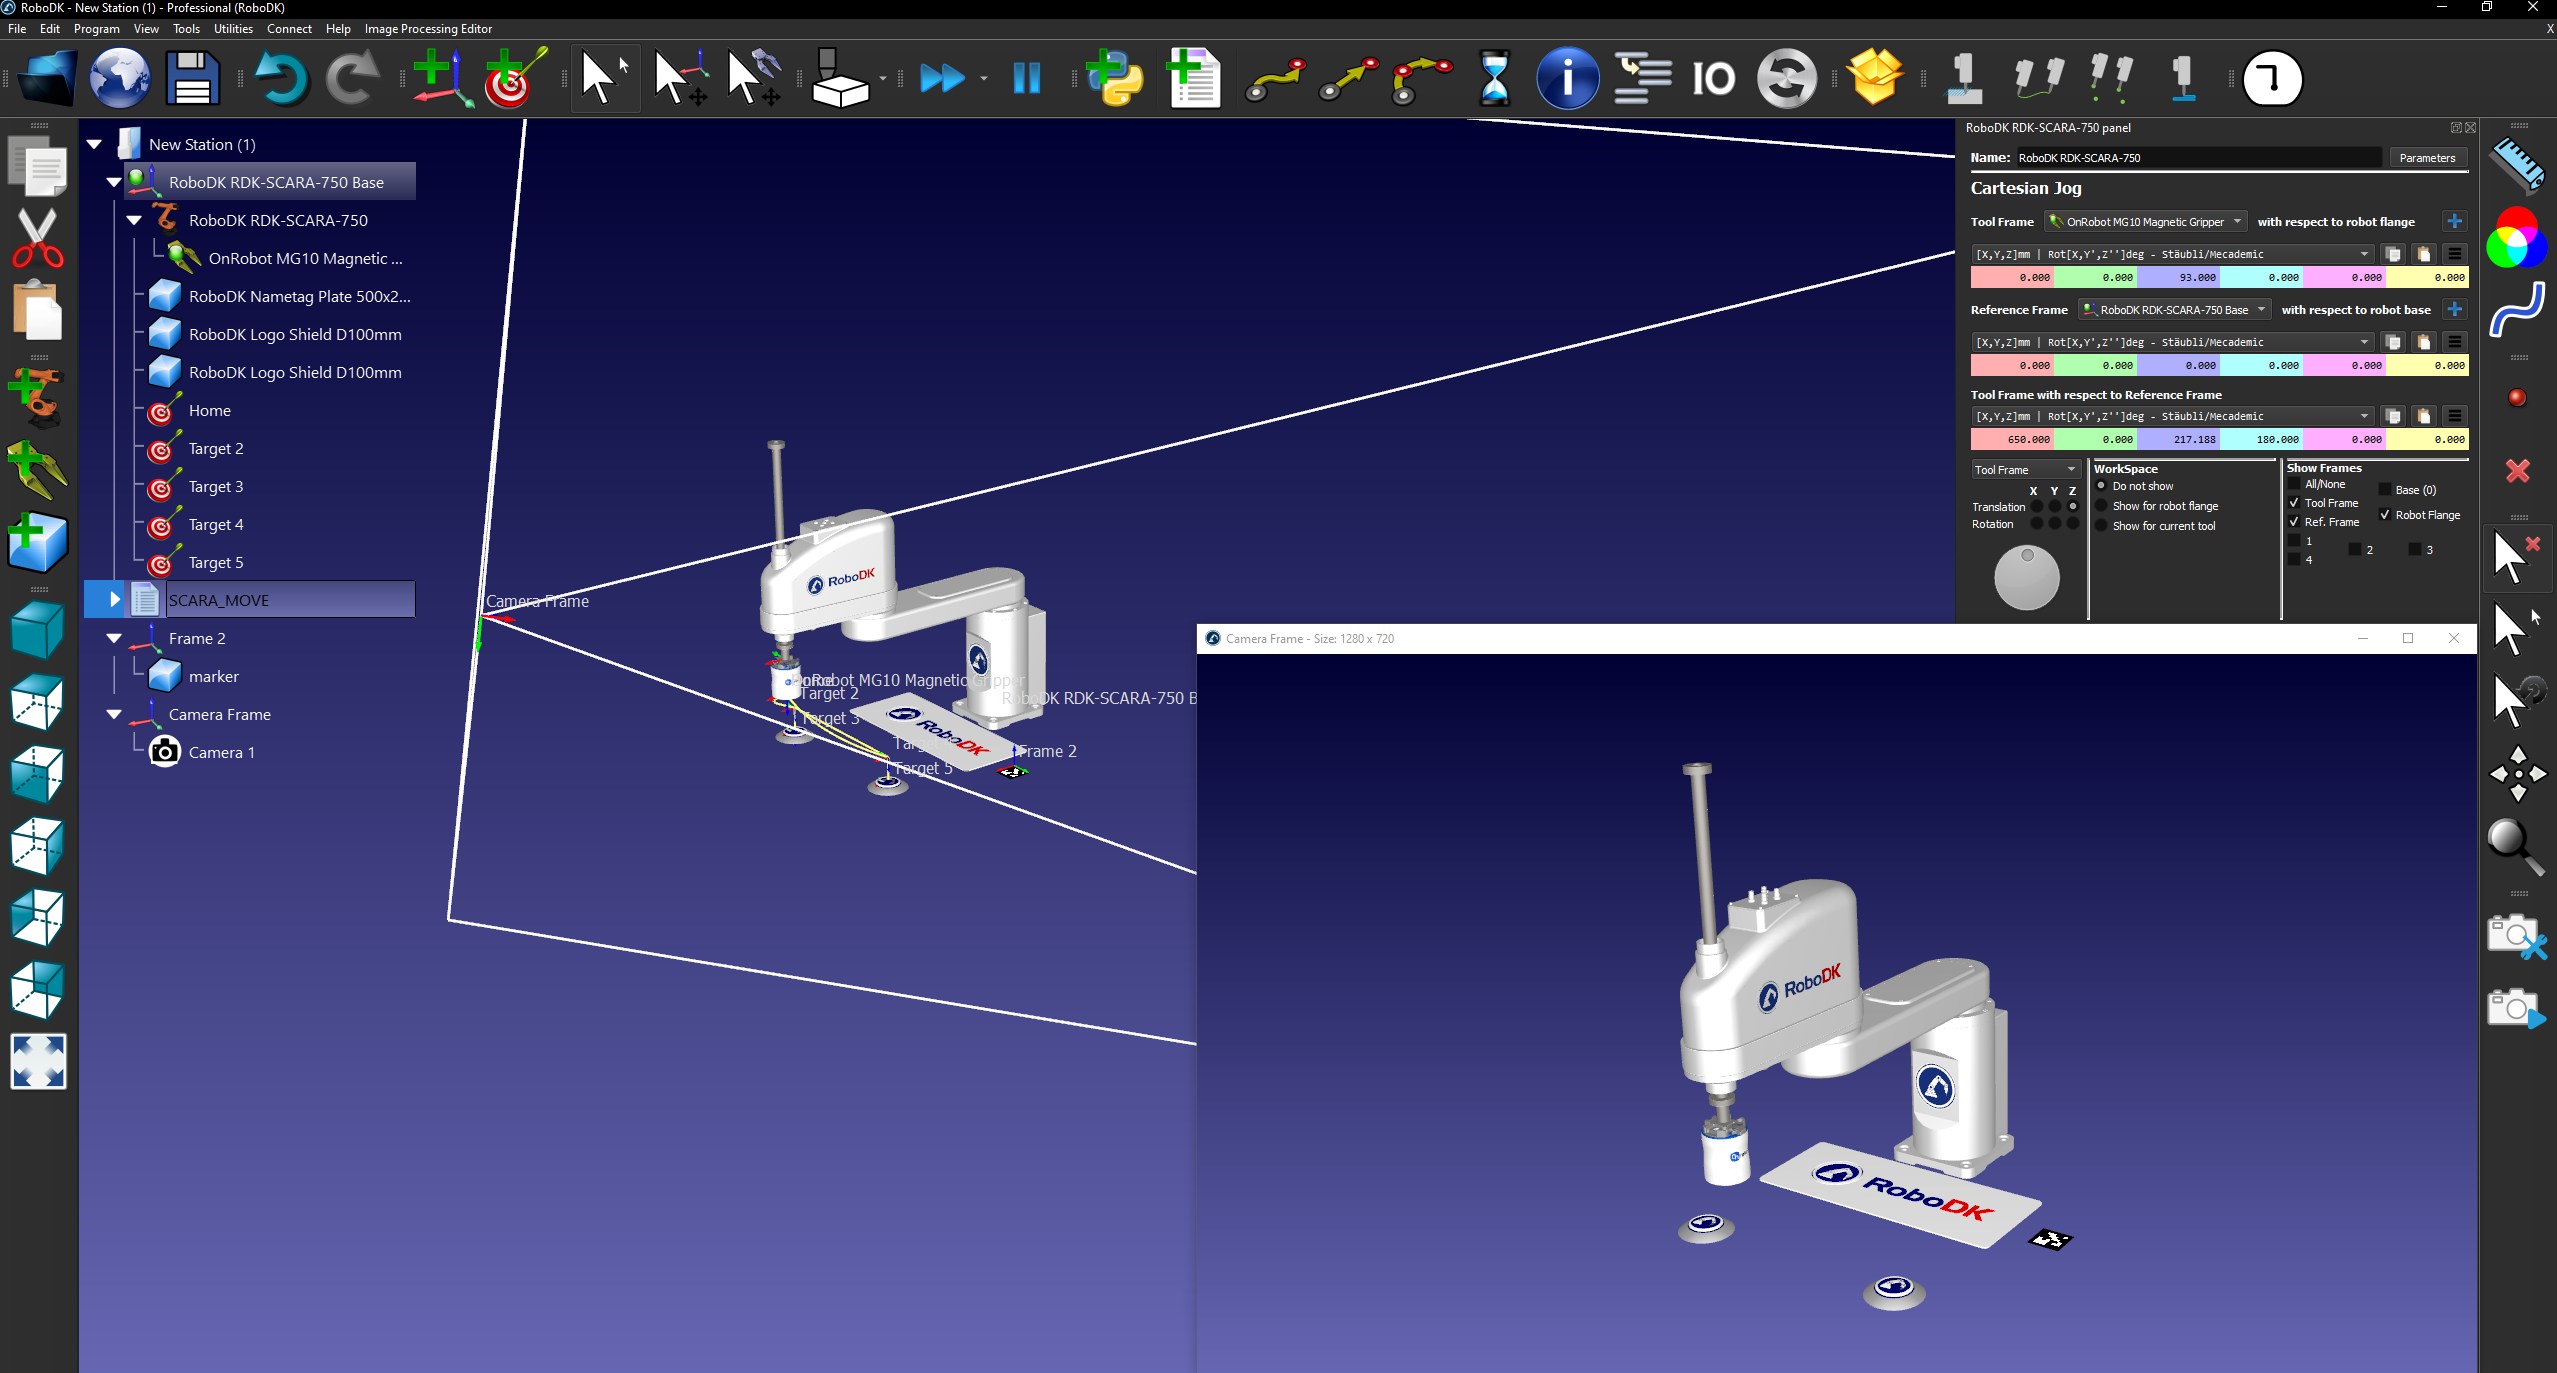Image resolution: width=2557 pixels, height=1373 pixels.
Task: Open the OnRobot MG10 tool frame dropdown
Action: pos(2146,222)
